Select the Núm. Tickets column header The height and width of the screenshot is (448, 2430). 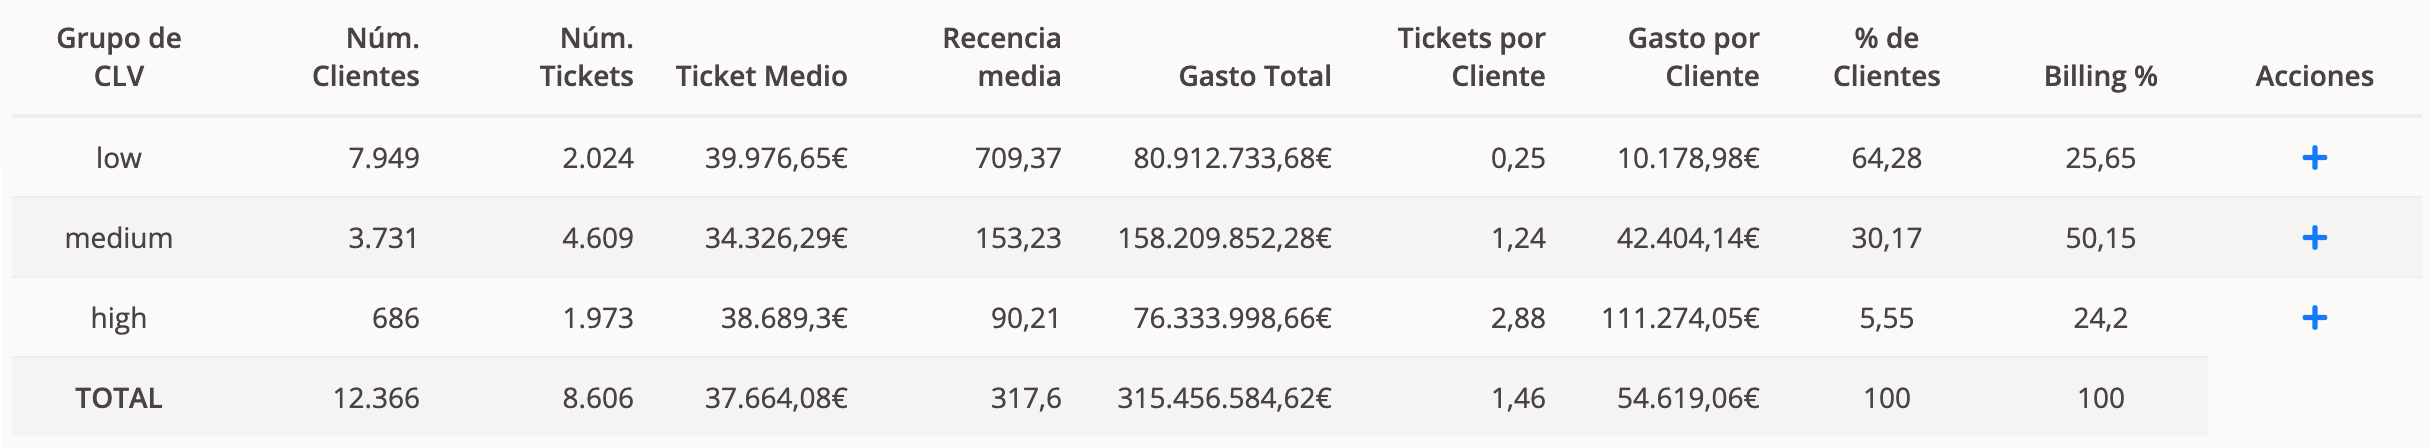pyautogui.click(x=587, y=57)
